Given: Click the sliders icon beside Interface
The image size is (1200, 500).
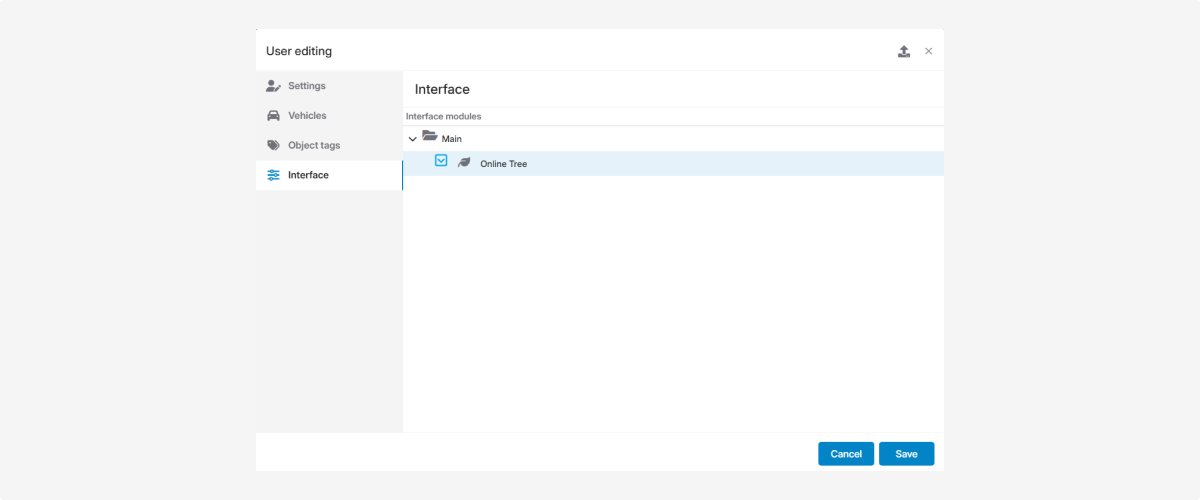Looking at the screenshot, I should 273,175.
